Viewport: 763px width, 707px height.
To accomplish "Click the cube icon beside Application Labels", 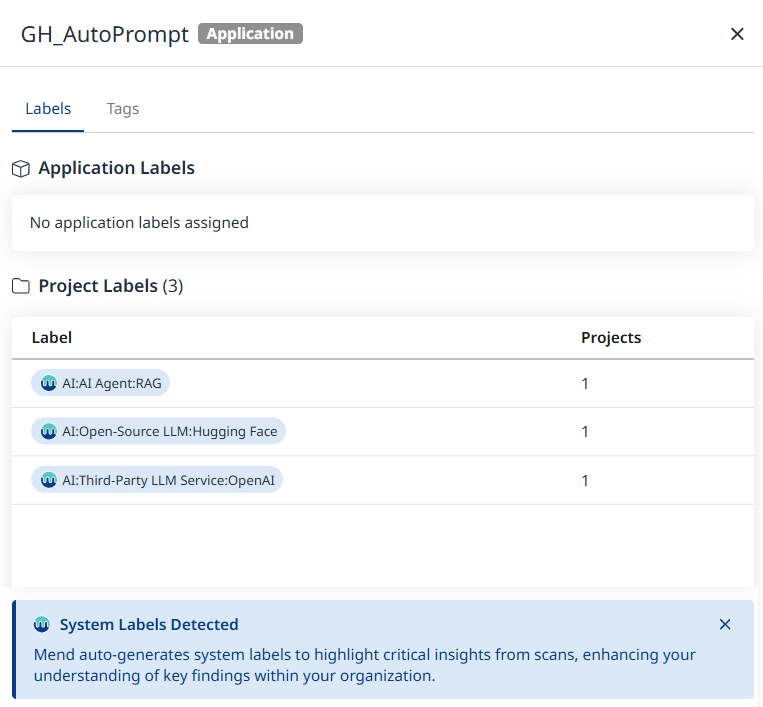I will point(20,169).
